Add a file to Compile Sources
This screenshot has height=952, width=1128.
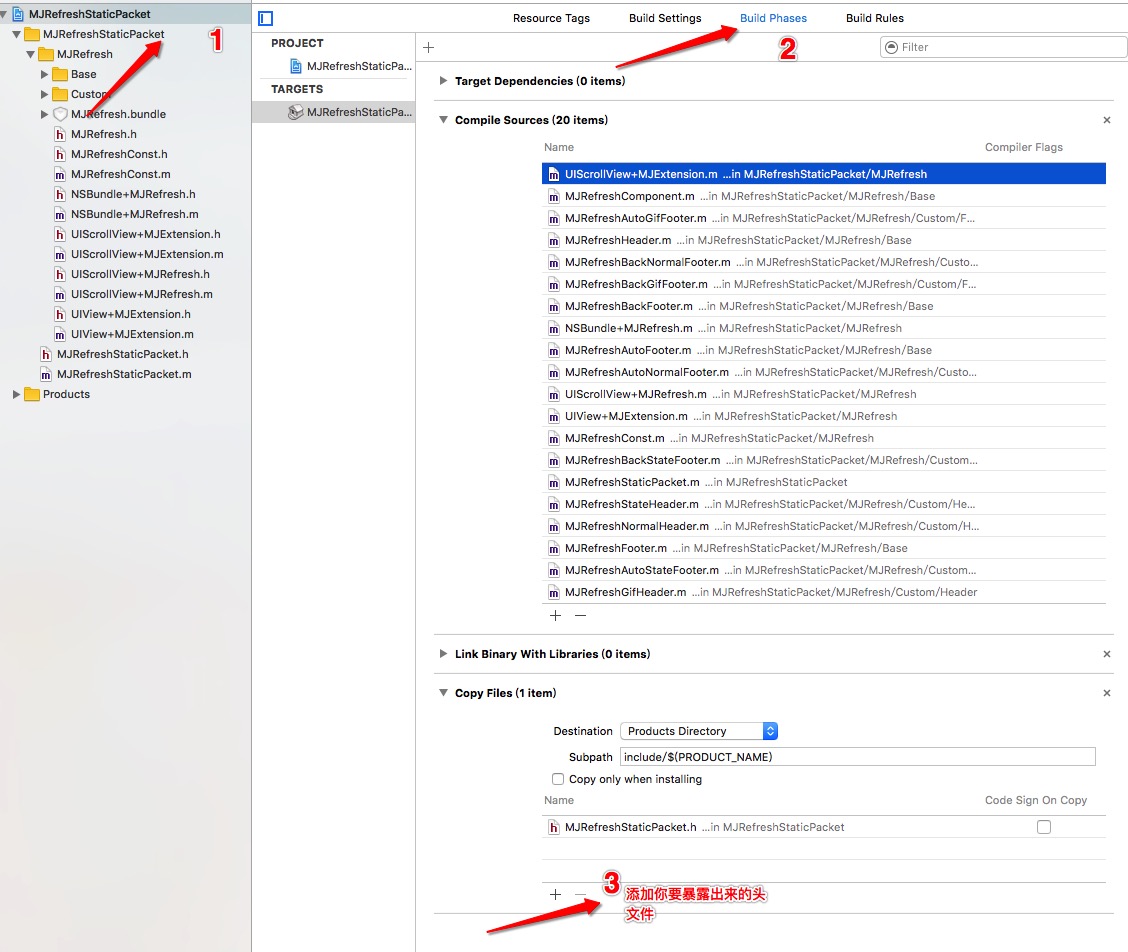tap(555, 615)
